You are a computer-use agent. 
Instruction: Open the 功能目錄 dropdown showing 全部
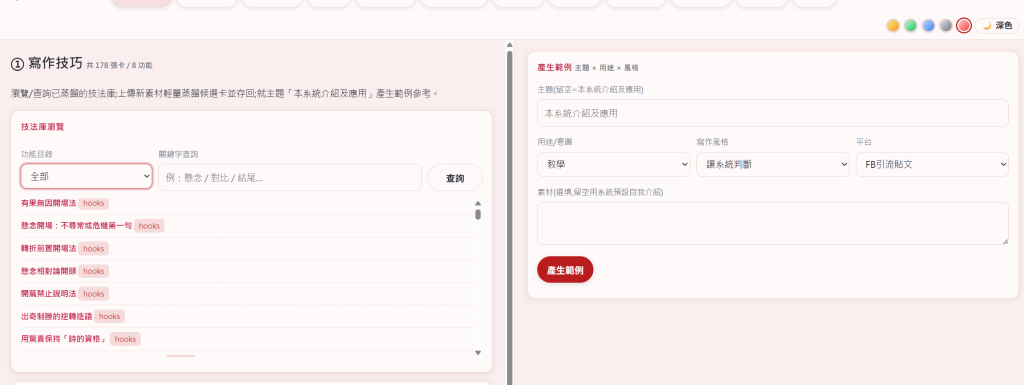[x=86, y=177]
